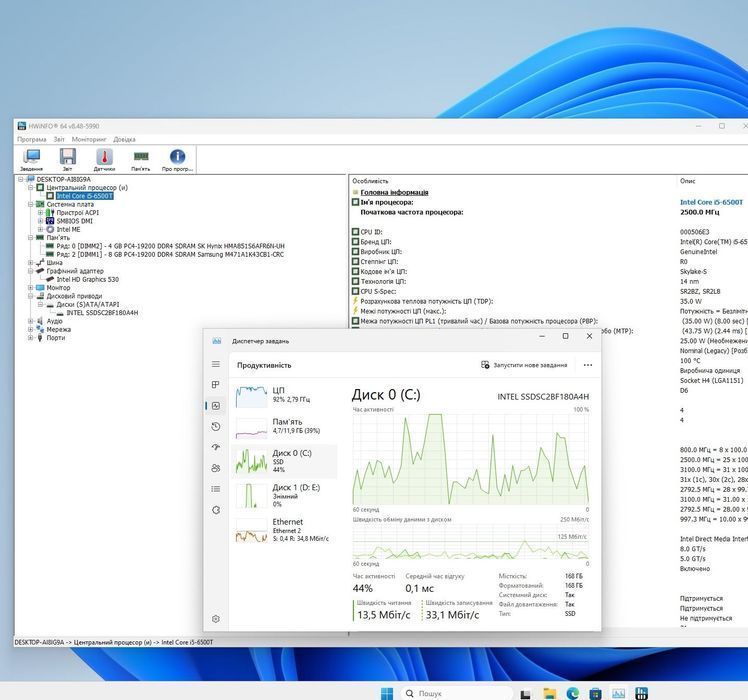Click the CPU ID feature row

pos(371,232)
